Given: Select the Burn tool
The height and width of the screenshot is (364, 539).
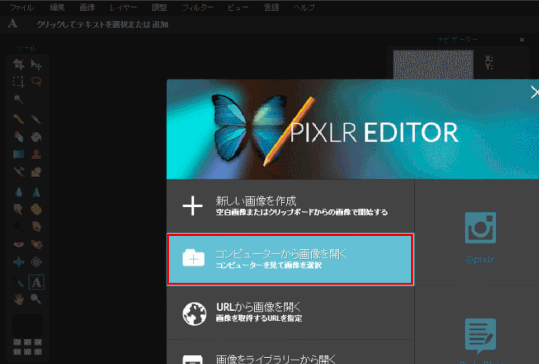Looking at the screenshot, I should (36, 227).
